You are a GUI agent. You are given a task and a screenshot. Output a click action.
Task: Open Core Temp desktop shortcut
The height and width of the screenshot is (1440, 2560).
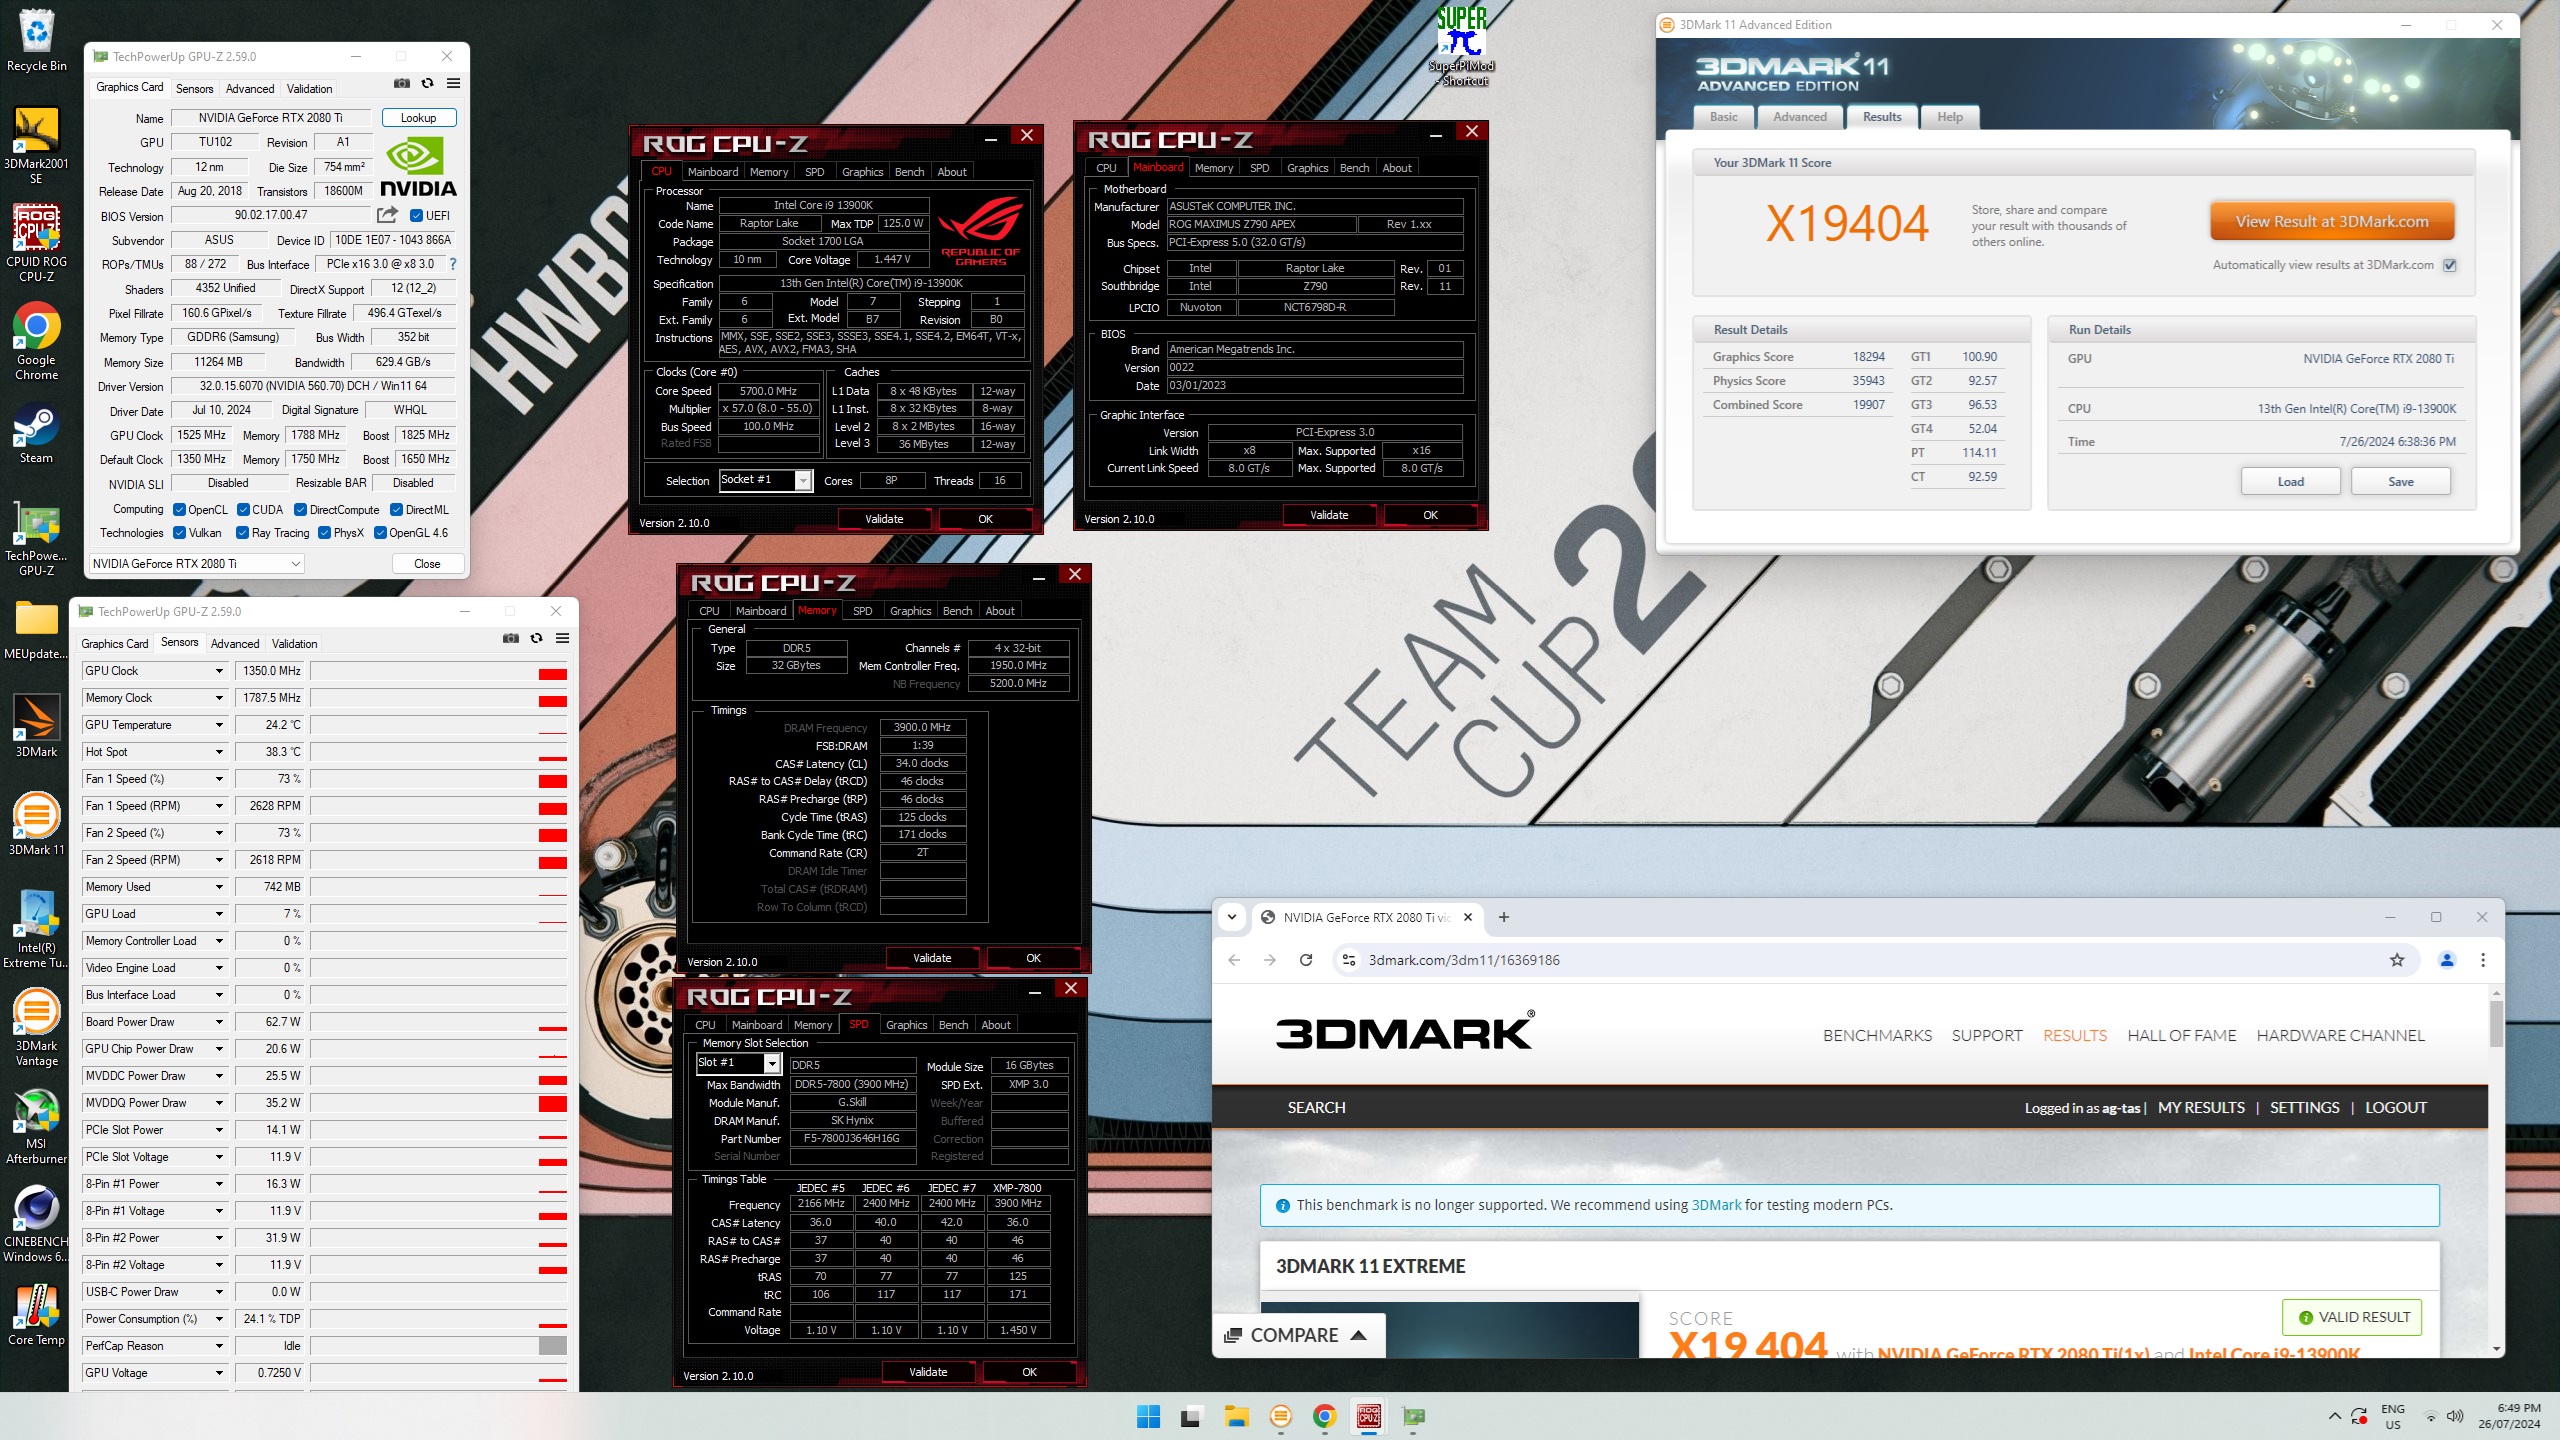(36, 1315)
